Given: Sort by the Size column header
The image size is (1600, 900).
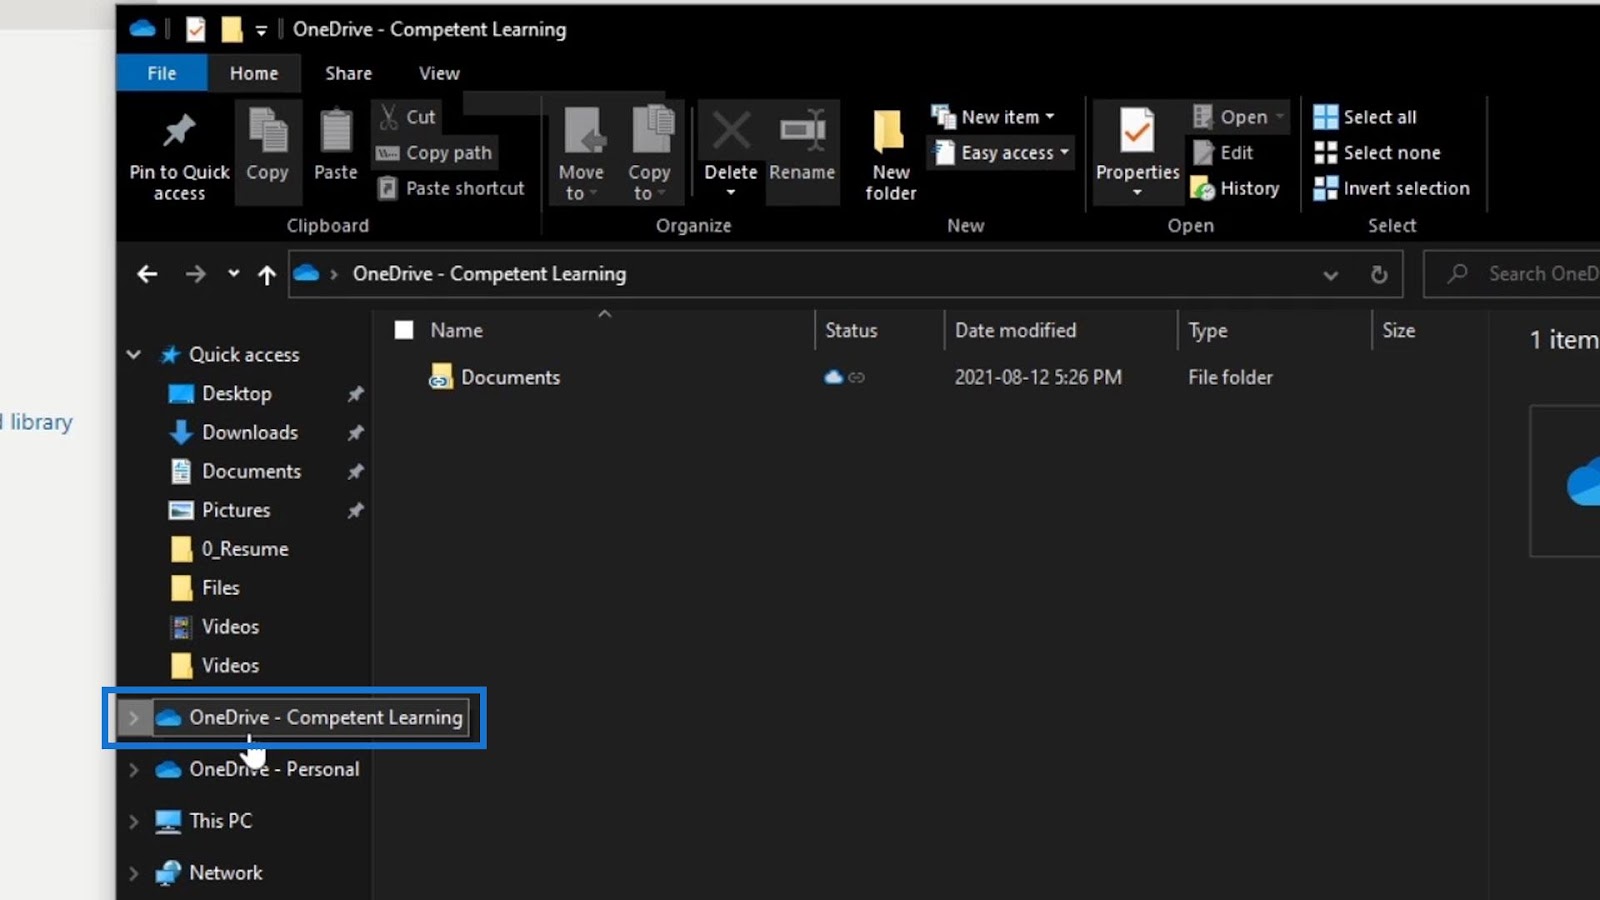Looking at the screenshot, I should pyautogui.click(x=1398, y=330).
